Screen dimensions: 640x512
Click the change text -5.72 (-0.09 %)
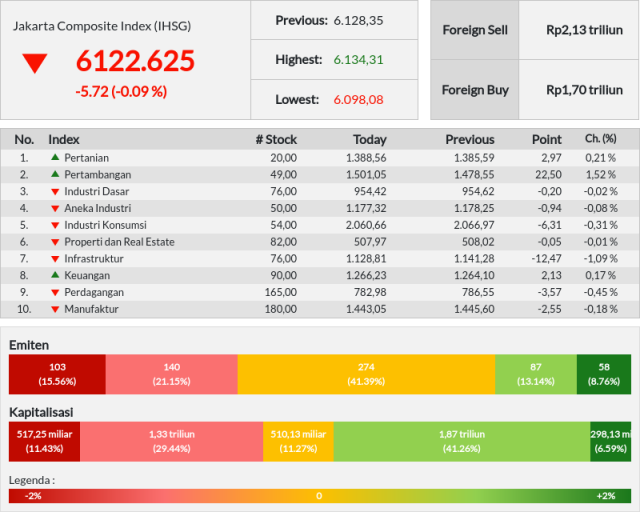121,91
